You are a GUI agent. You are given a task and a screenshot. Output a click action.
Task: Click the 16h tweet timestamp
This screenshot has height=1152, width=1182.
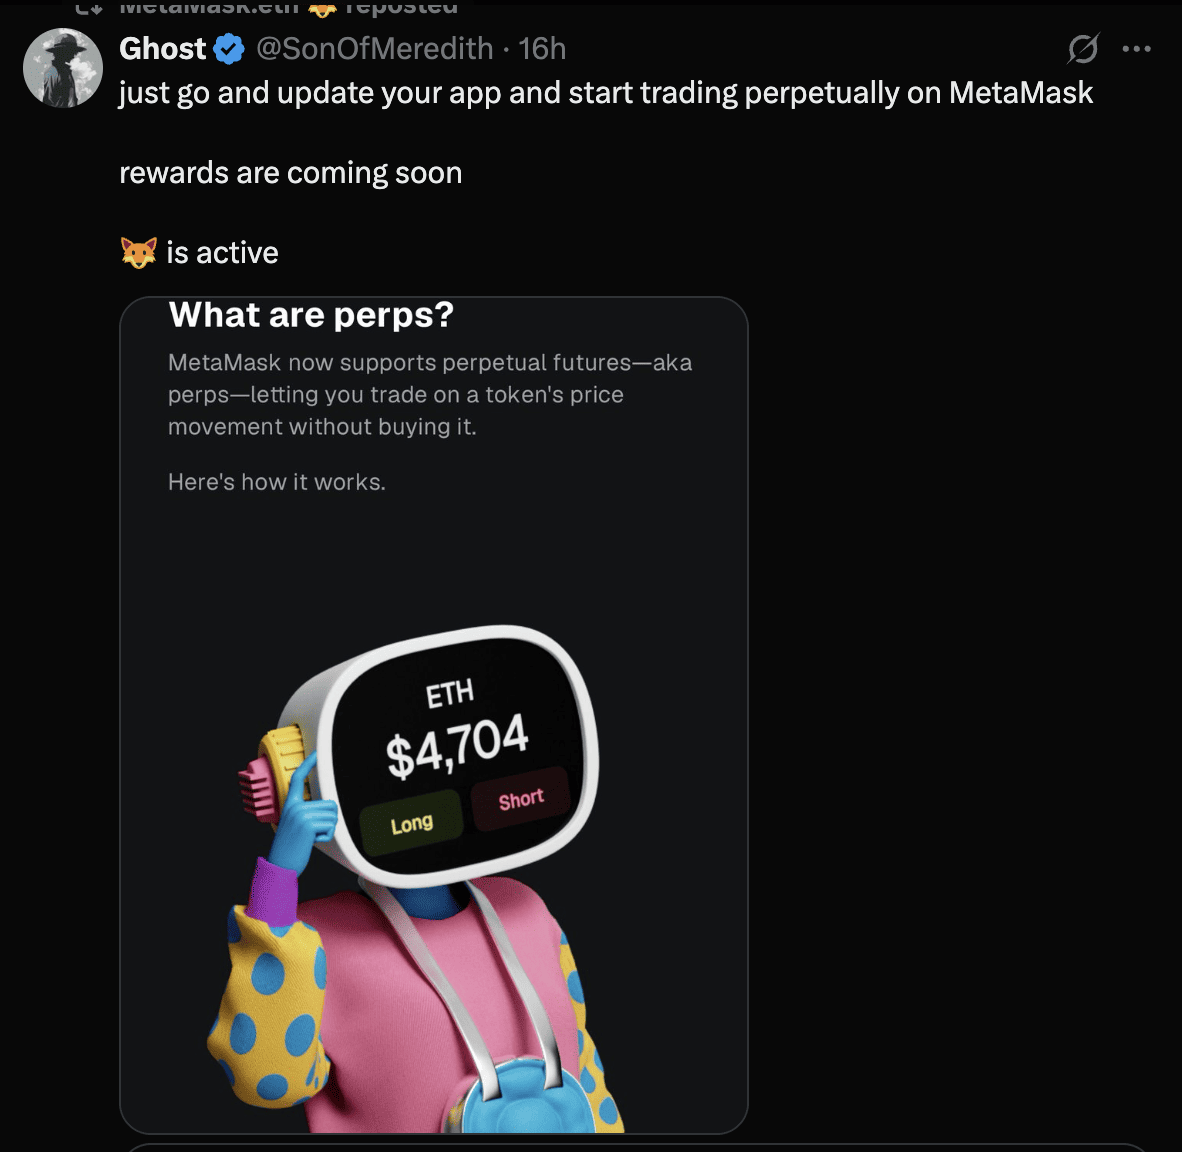(x=543, y=49)
